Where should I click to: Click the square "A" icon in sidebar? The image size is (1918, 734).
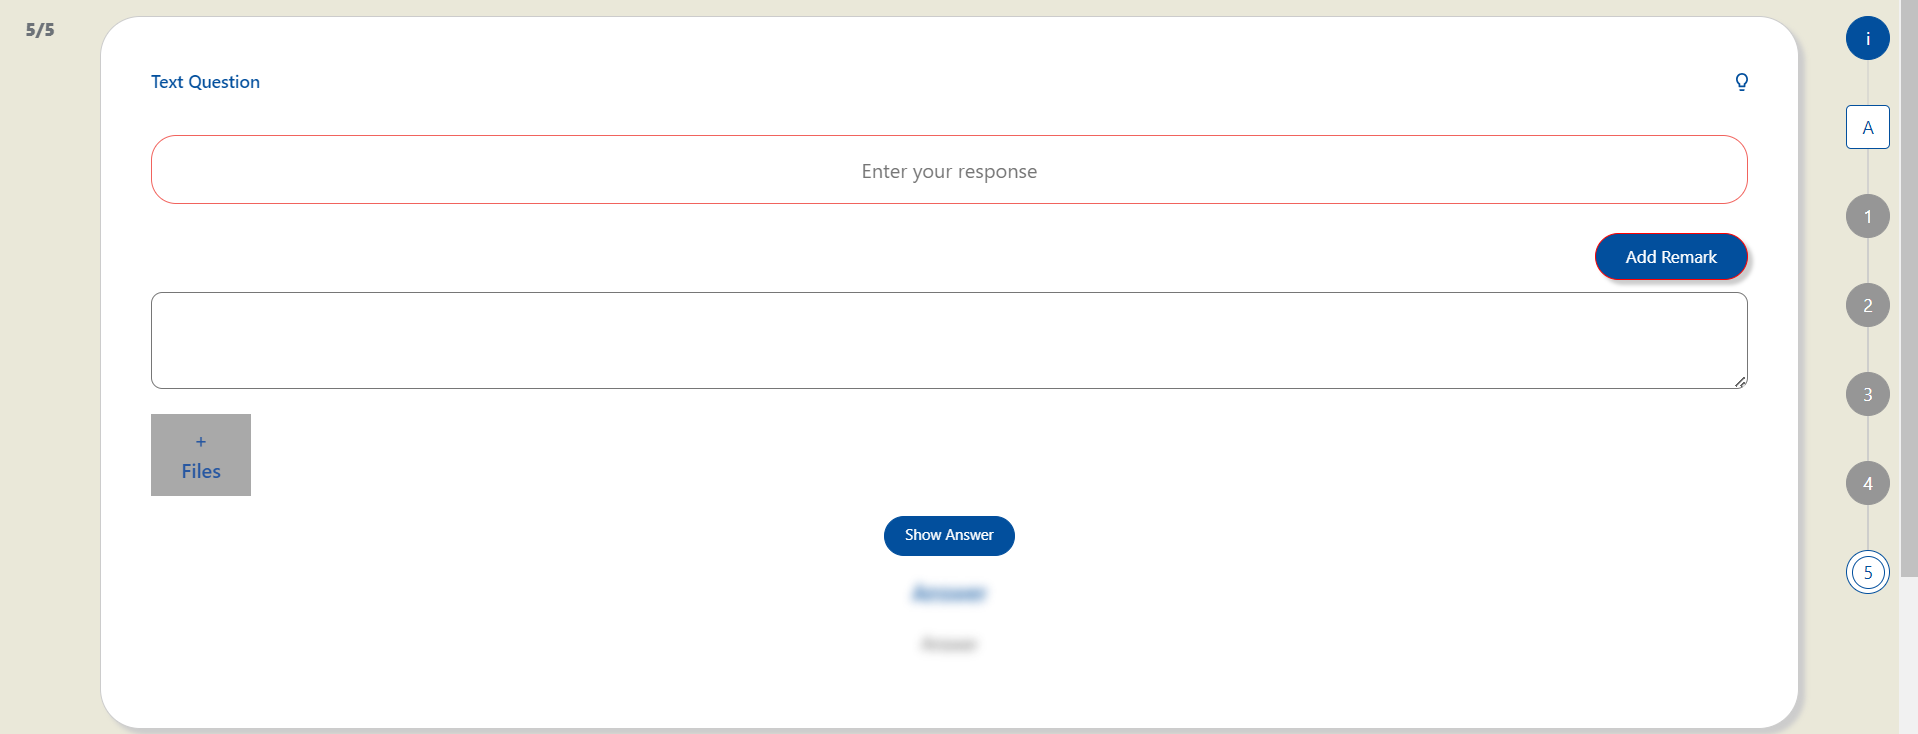coord(1867,127)
